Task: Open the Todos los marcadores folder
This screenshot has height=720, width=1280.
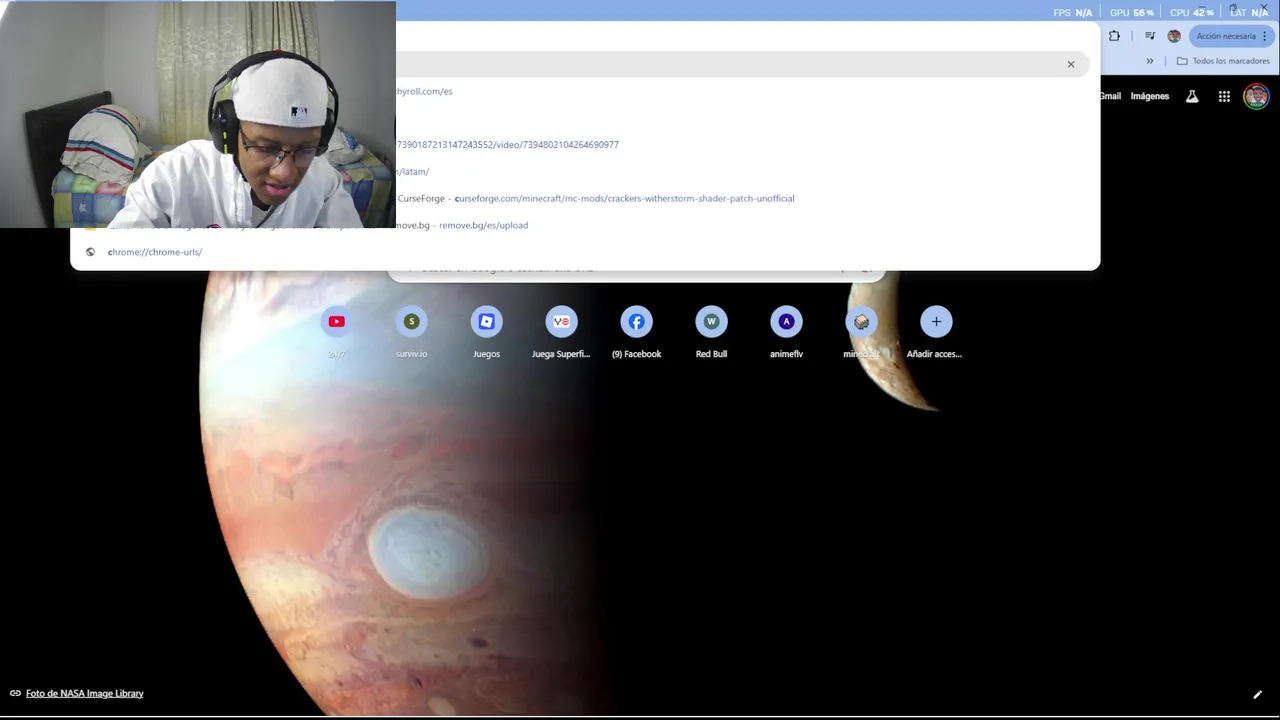Action: pos(1223,61)
